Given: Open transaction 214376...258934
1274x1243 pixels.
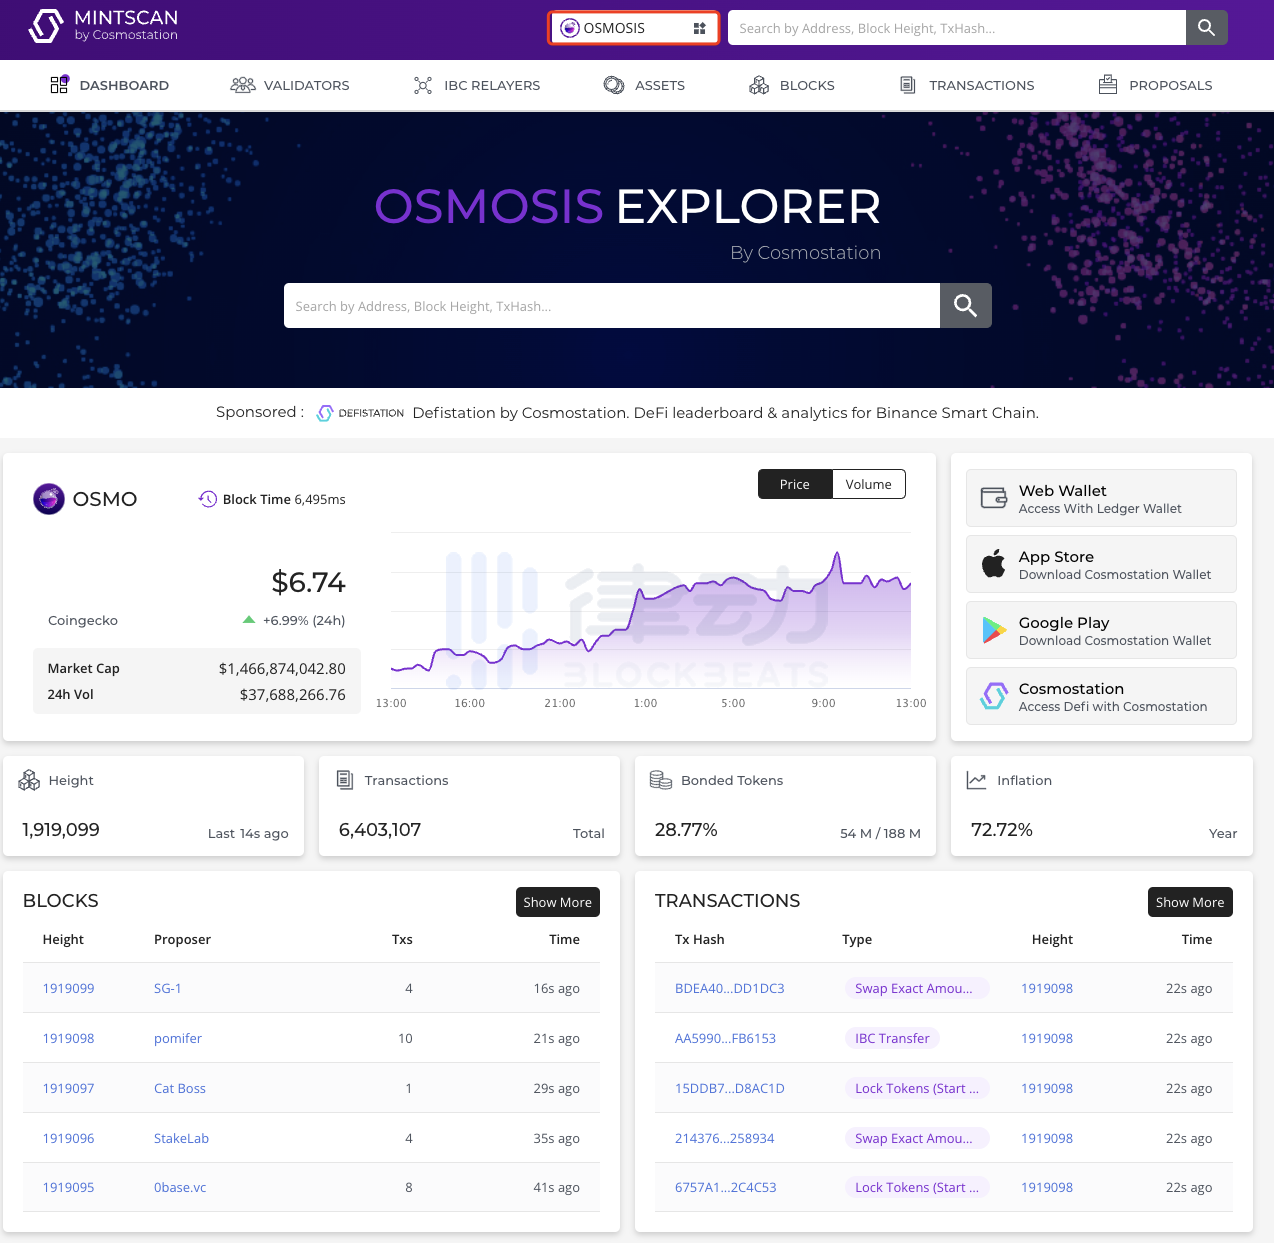Looking at the screenshot, I should [725, 1138].
